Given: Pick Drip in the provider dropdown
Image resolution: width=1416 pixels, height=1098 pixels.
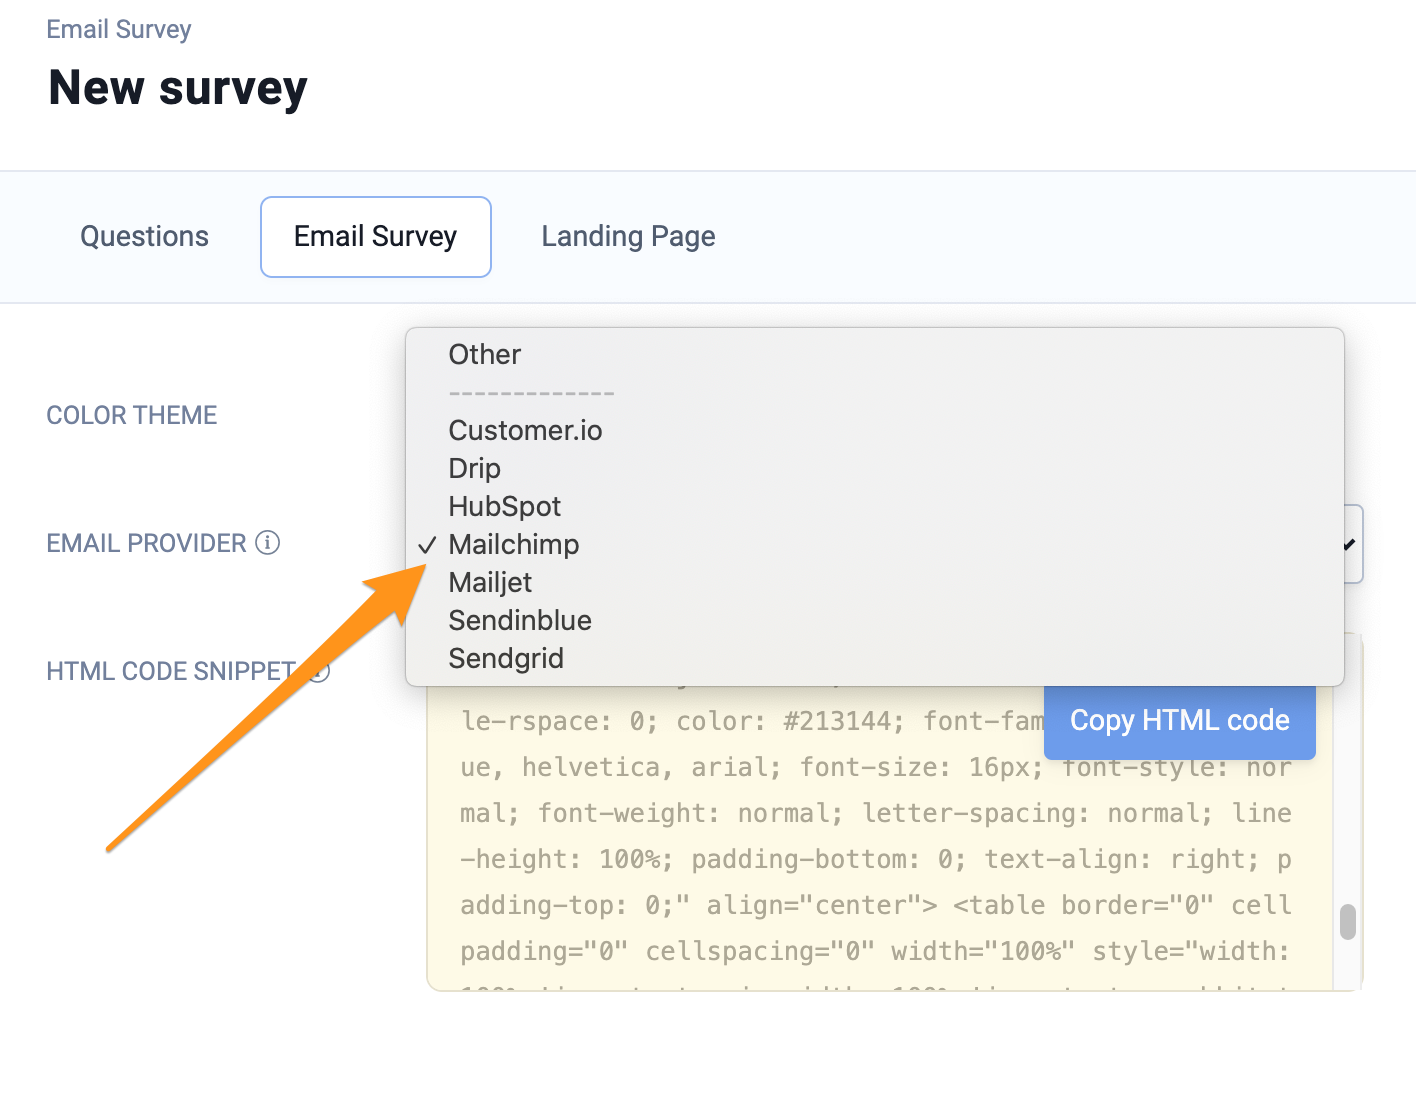Looking at the screenshot, I should pos(474,469).
